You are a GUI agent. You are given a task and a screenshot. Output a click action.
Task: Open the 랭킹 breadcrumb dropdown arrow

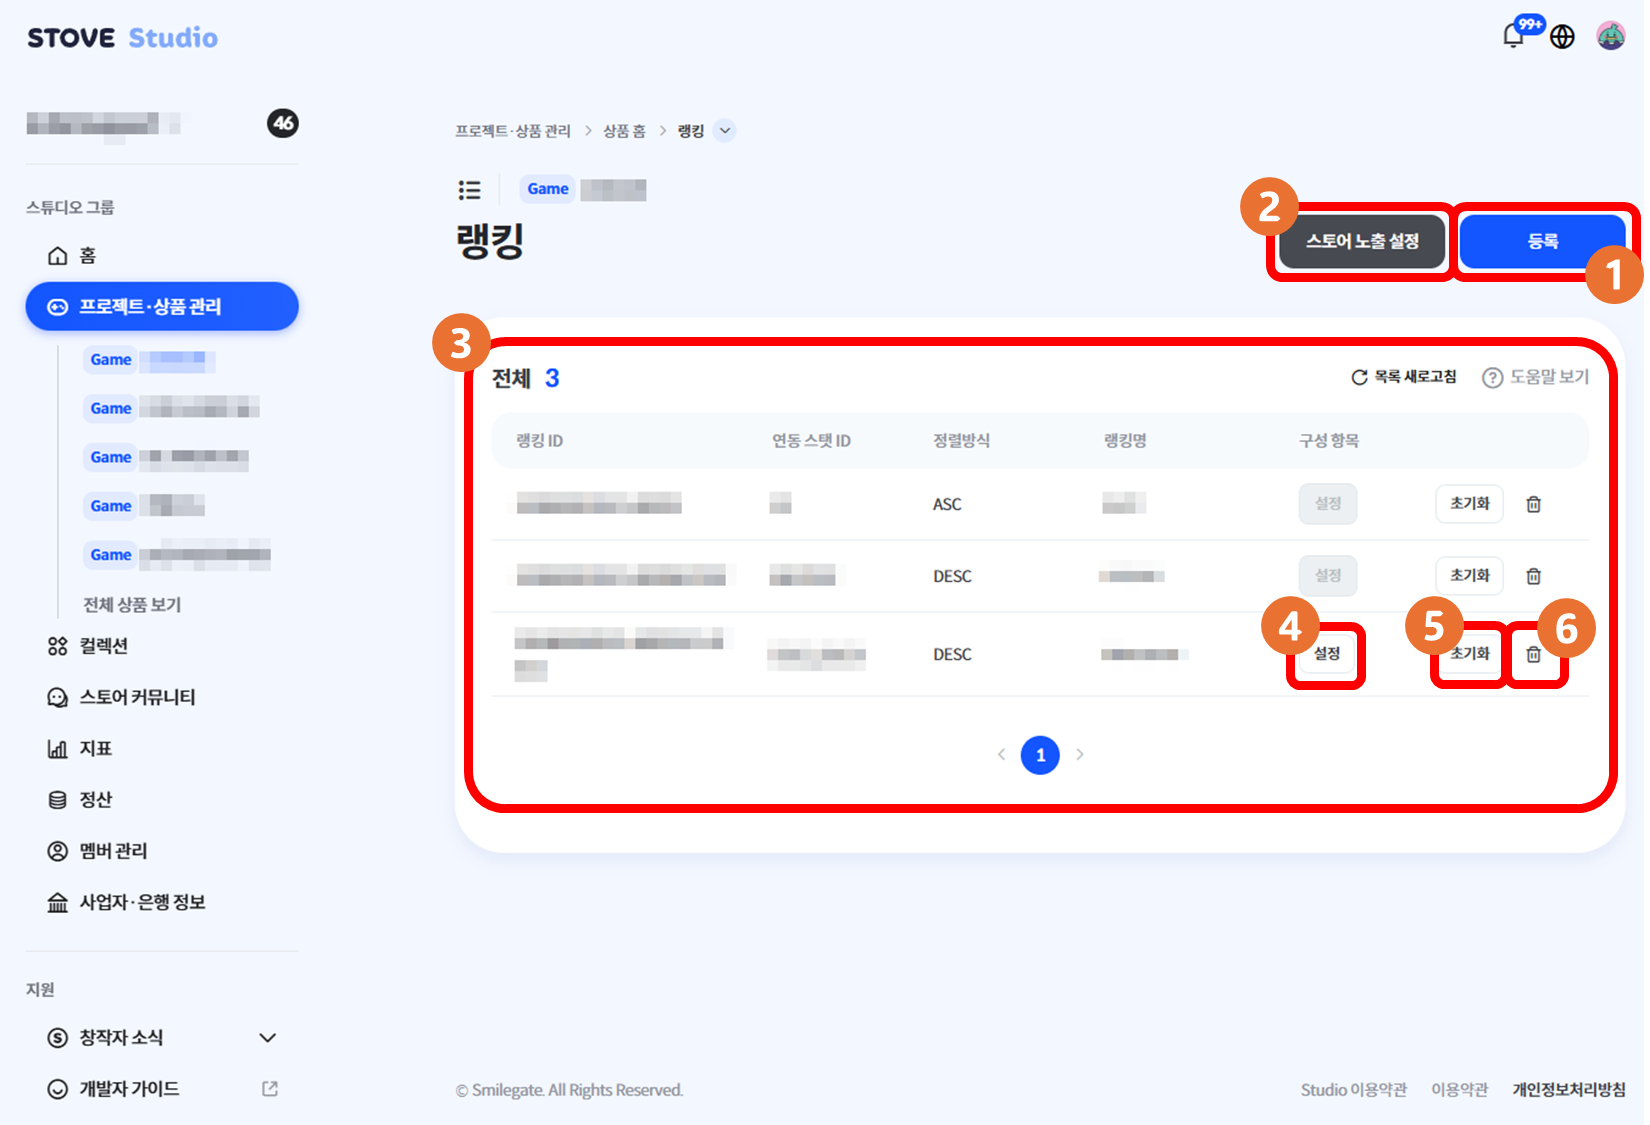coord(725,131)
